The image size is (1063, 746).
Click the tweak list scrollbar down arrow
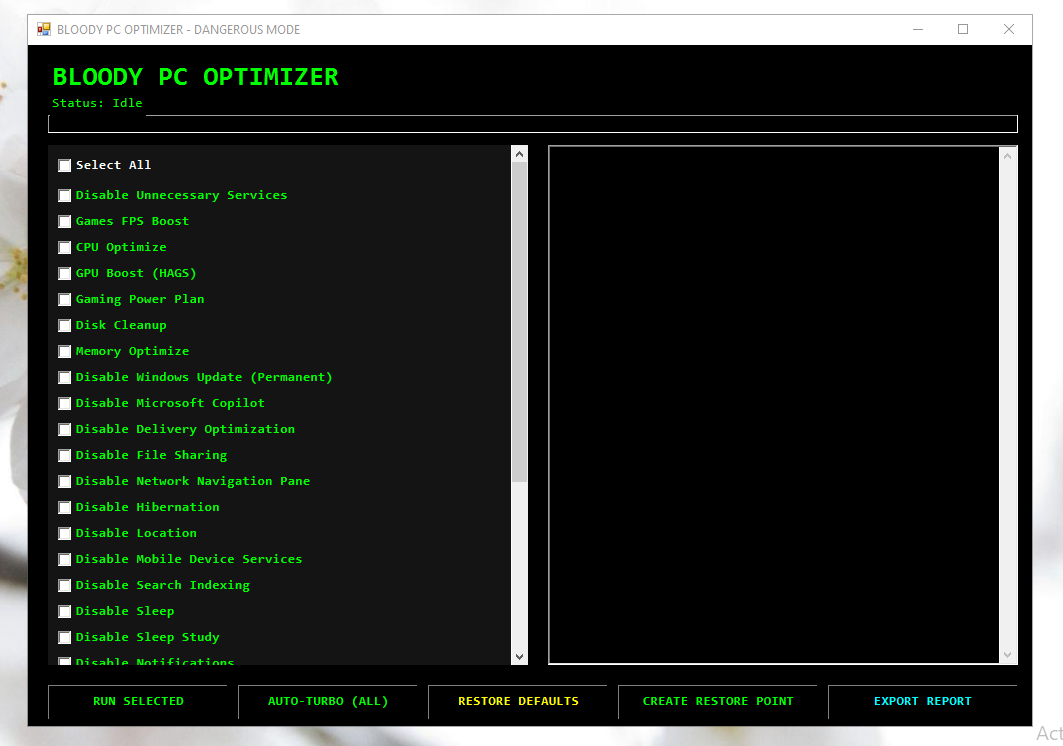tap(519, 656)
